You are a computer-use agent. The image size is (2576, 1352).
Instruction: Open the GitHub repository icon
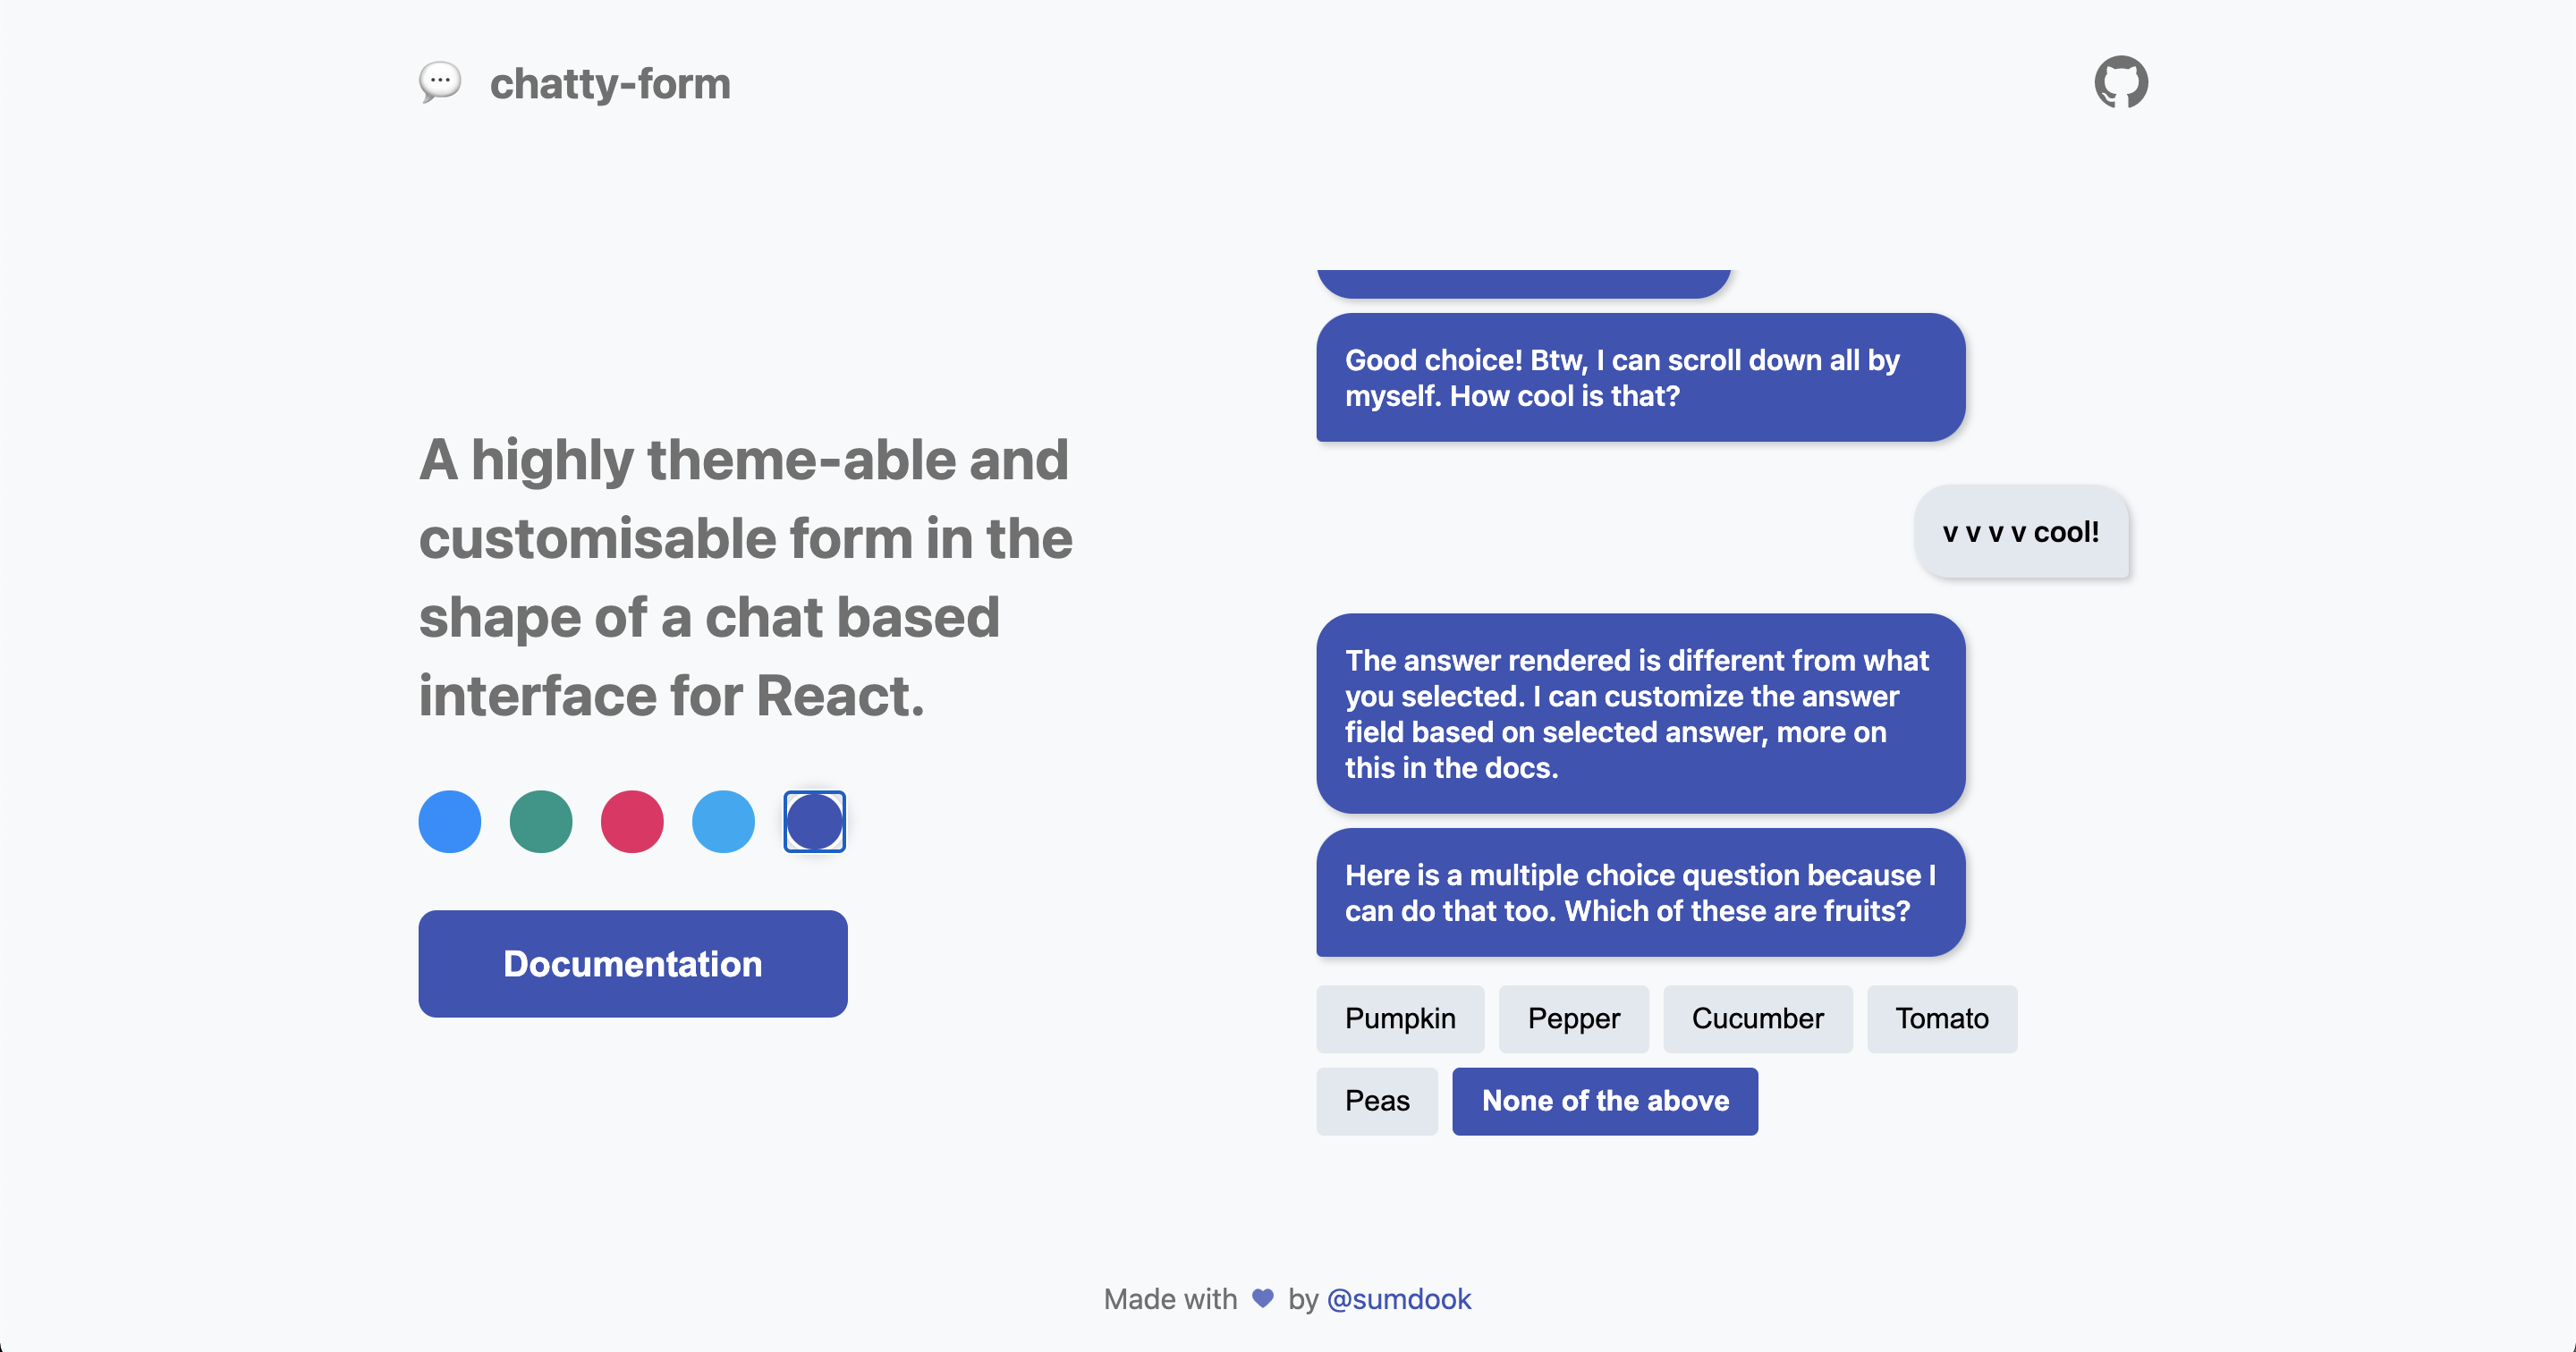2122,83
